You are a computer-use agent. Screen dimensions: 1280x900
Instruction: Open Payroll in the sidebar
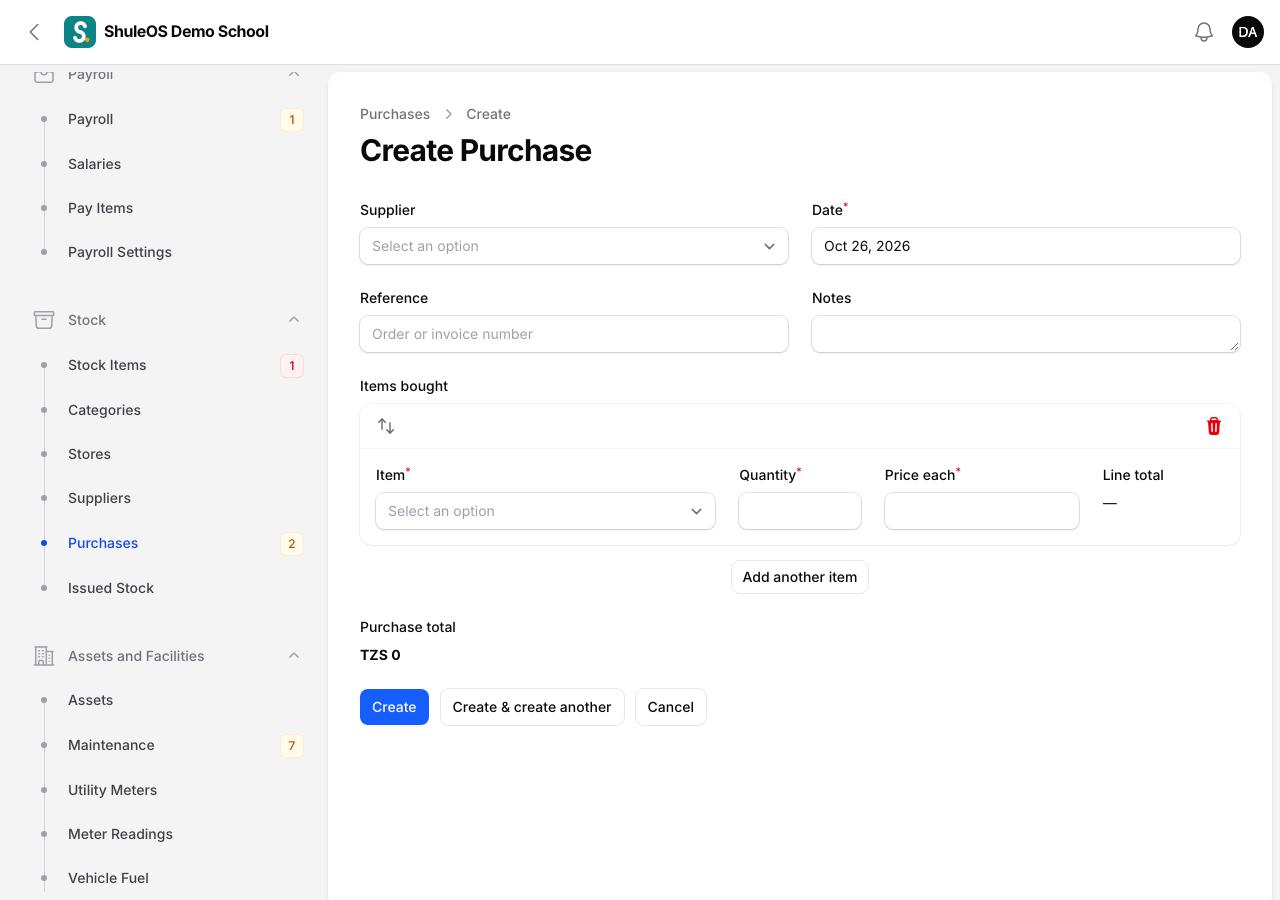click(90, 119)
